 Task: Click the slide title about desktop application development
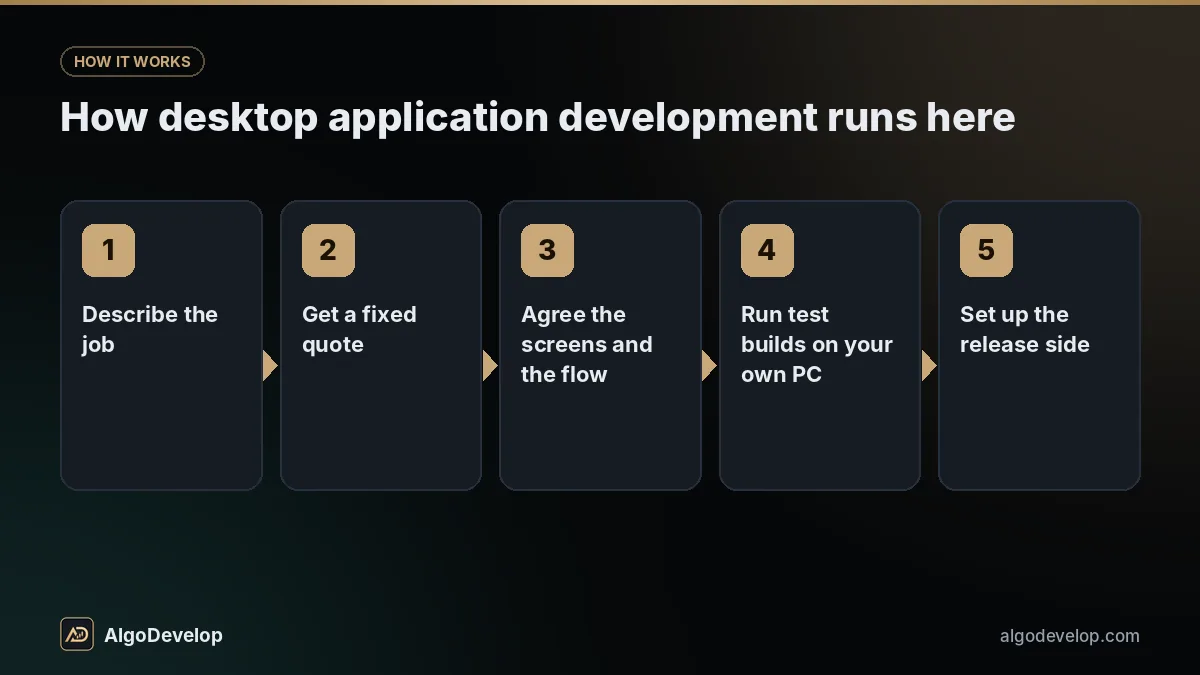[x=538, y=117]
